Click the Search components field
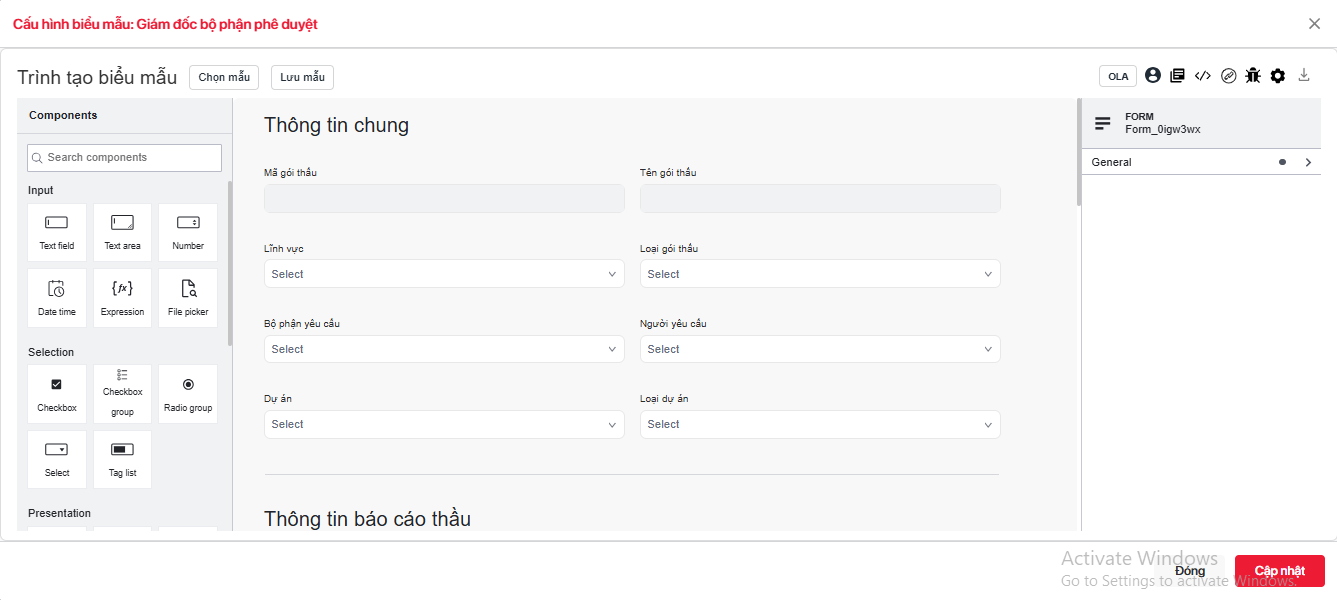 [x=125, y=158]
